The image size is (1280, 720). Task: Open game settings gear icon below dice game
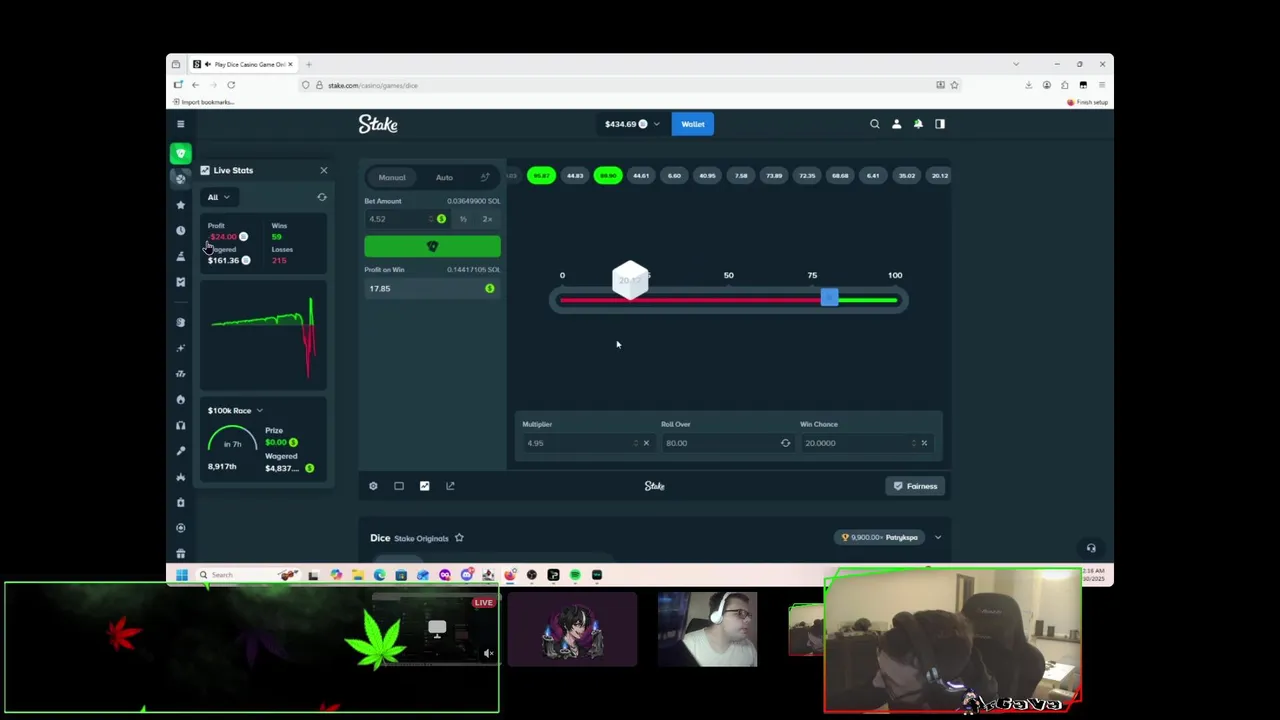(x=373, y=486)
